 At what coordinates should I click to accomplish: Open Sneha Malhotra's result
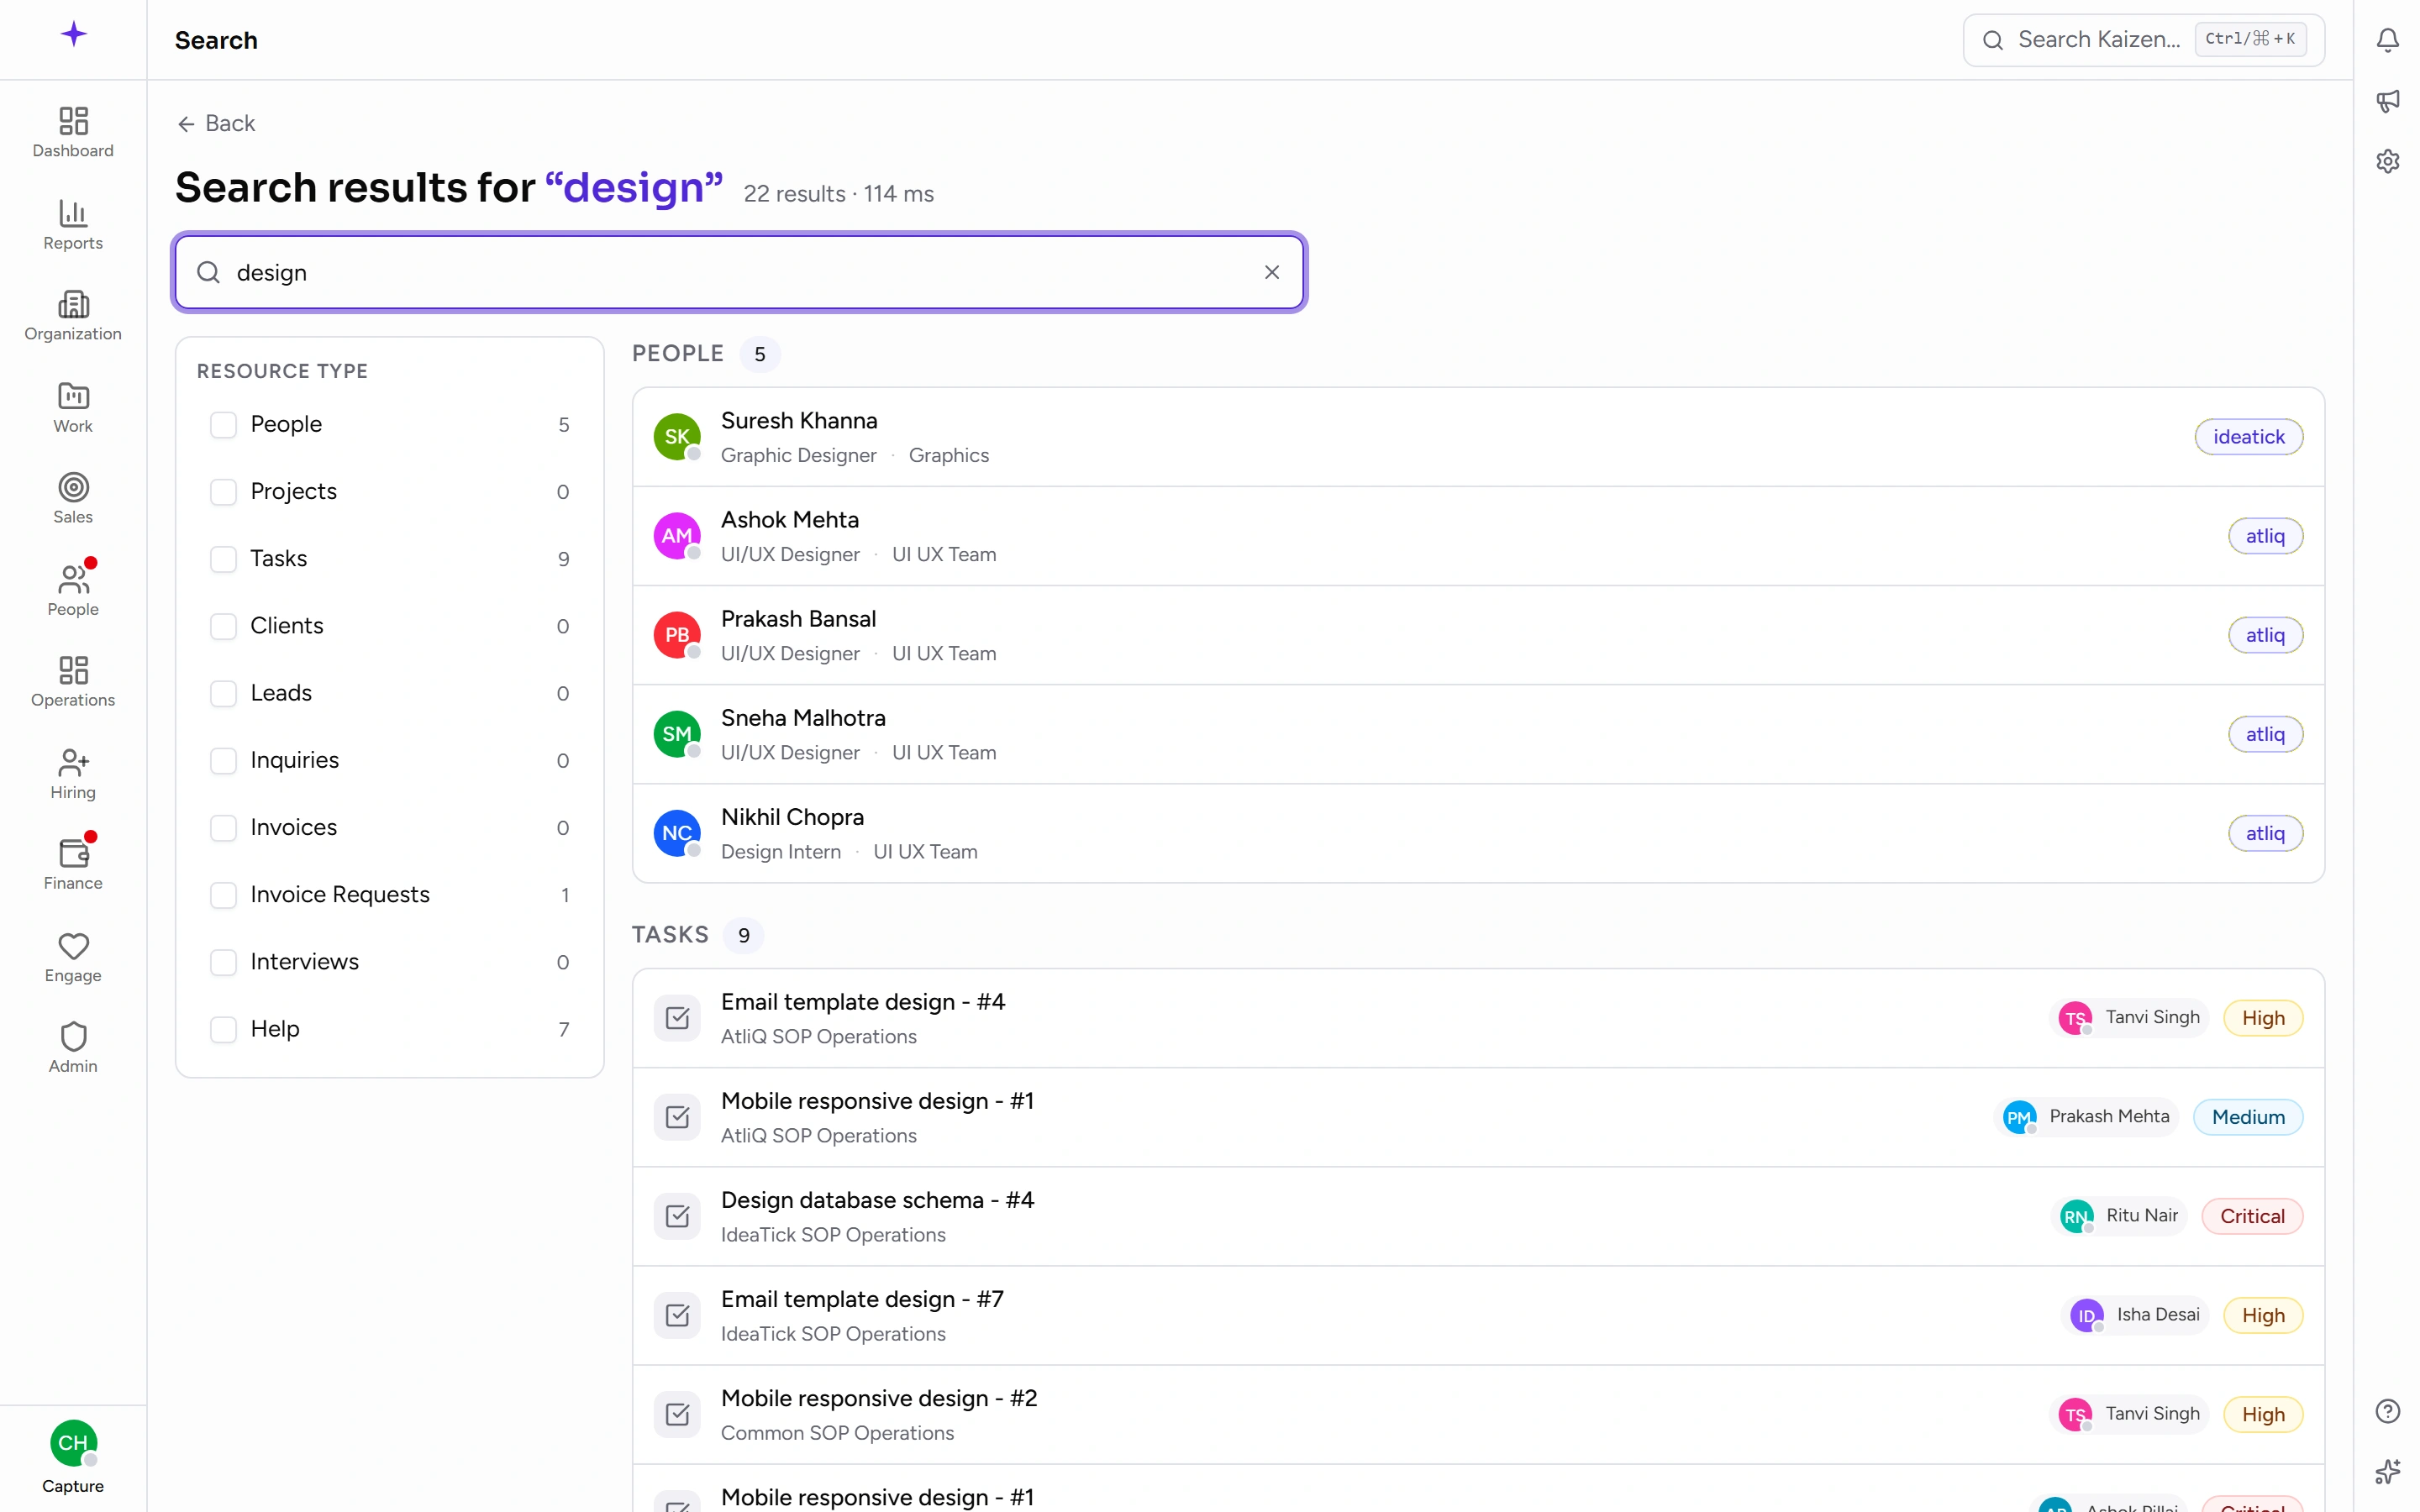tap(1478, 734)
